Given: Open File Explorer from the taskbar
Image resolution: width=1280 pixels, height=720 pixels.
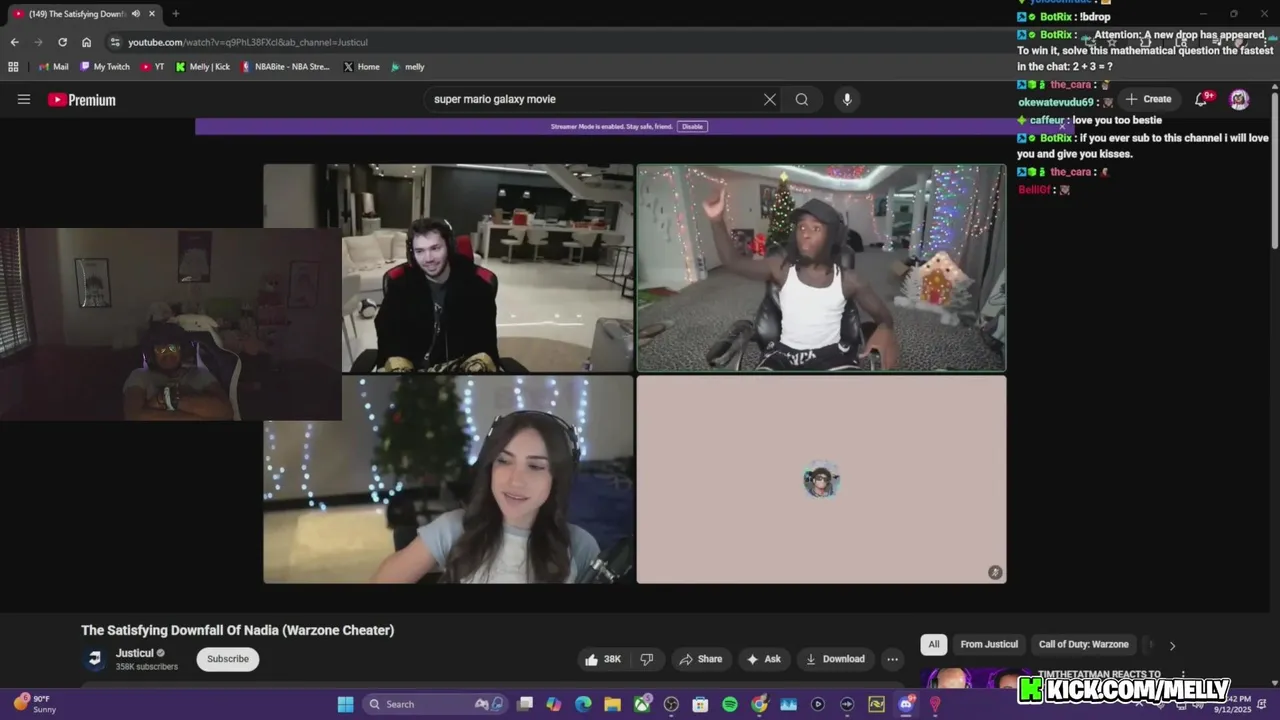Looking at the screenshot, I should [612, 704].
